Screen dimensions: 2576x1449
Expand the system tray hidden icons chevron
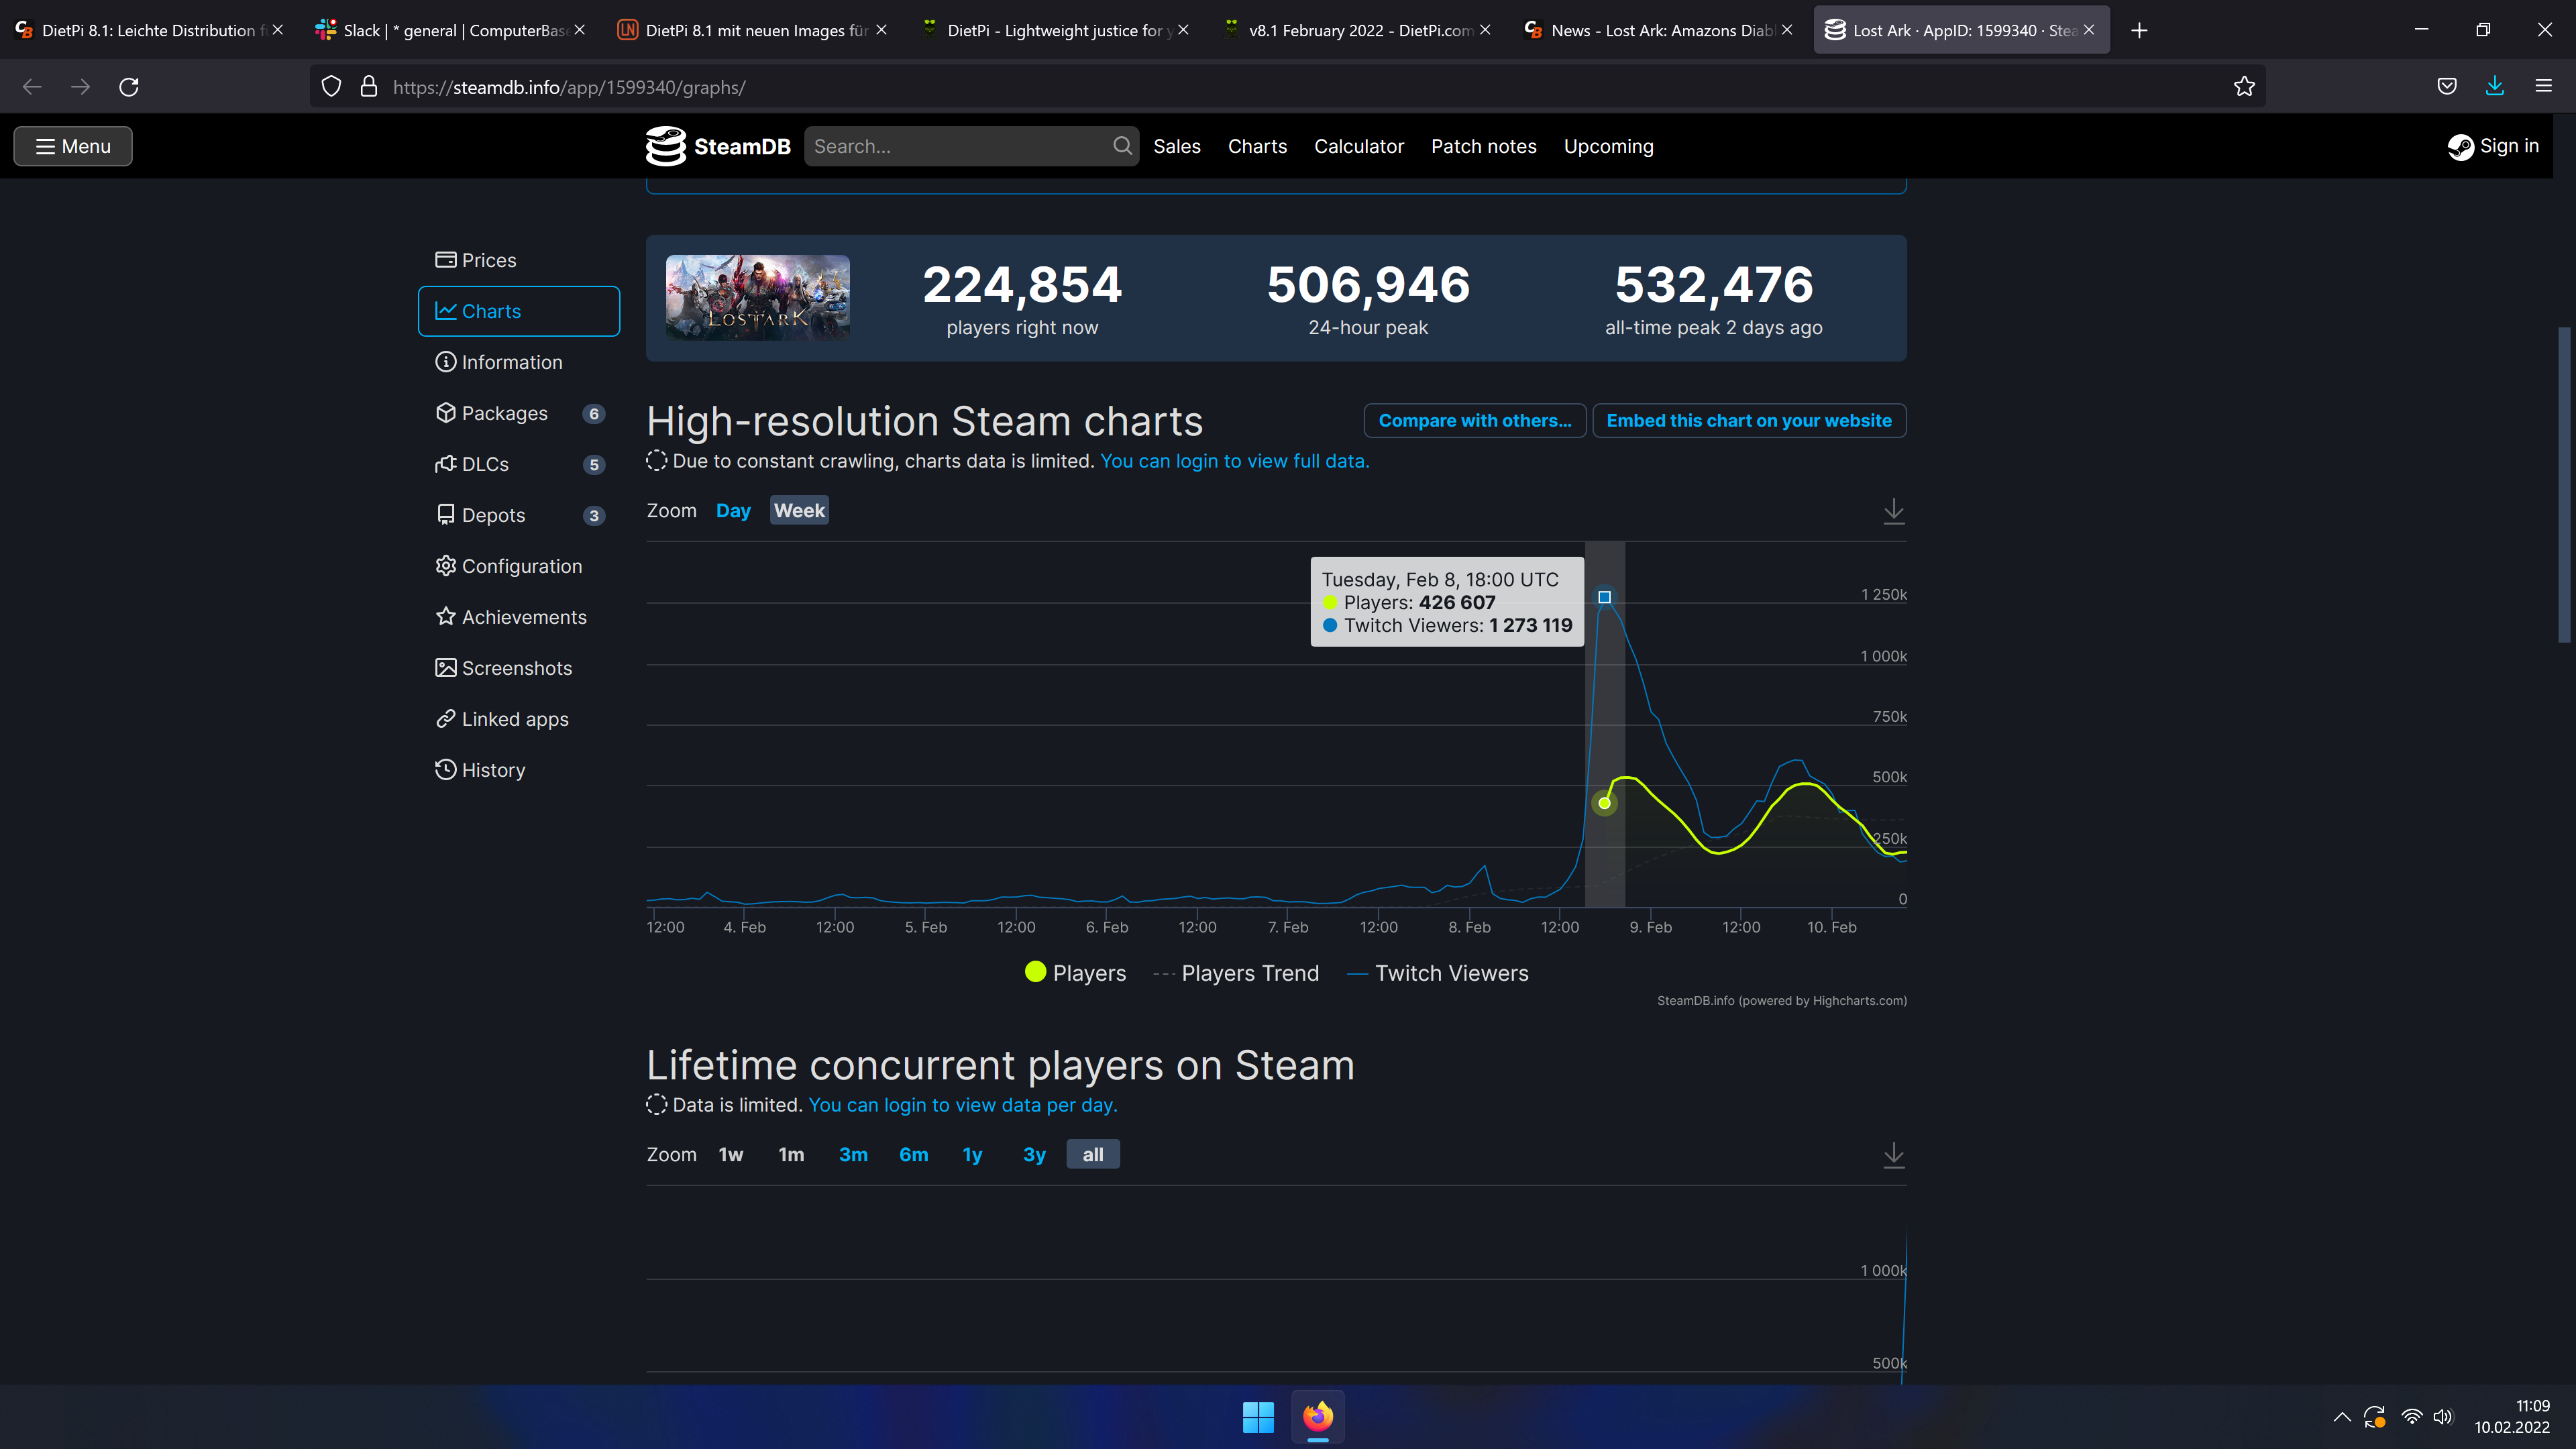pos(2341,1416)
